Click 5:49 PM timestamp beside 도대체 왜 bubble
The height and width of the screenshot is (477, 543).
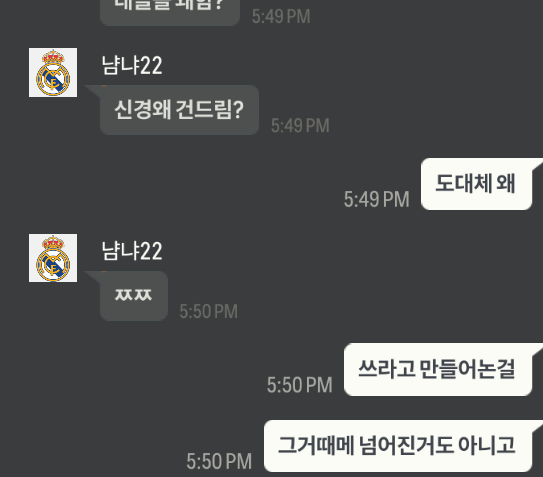376,200
